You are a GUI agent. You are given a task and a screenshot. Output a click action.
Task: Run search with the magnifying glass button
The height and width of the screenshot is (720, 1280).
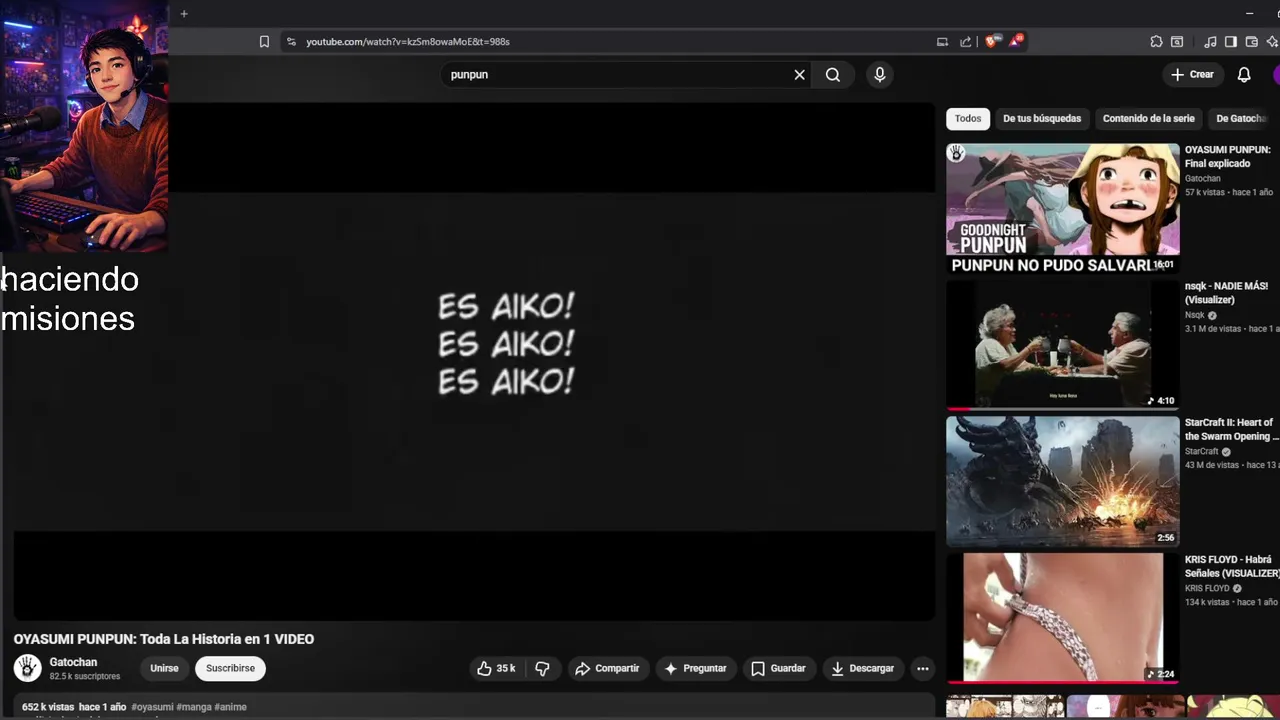pos(833,75)
